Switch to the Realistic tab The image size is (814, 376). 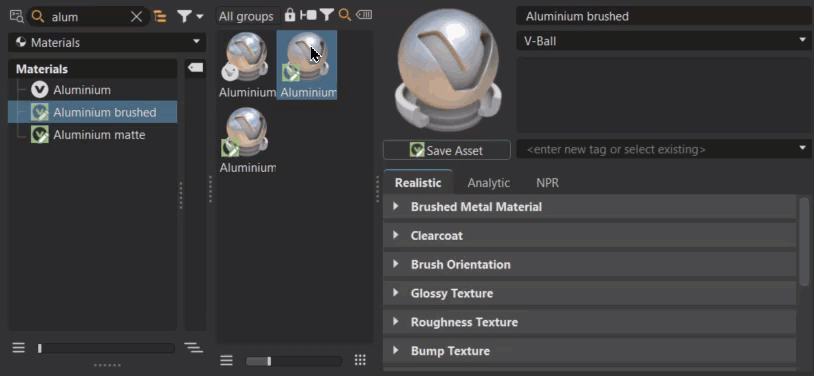pos(418,182)
